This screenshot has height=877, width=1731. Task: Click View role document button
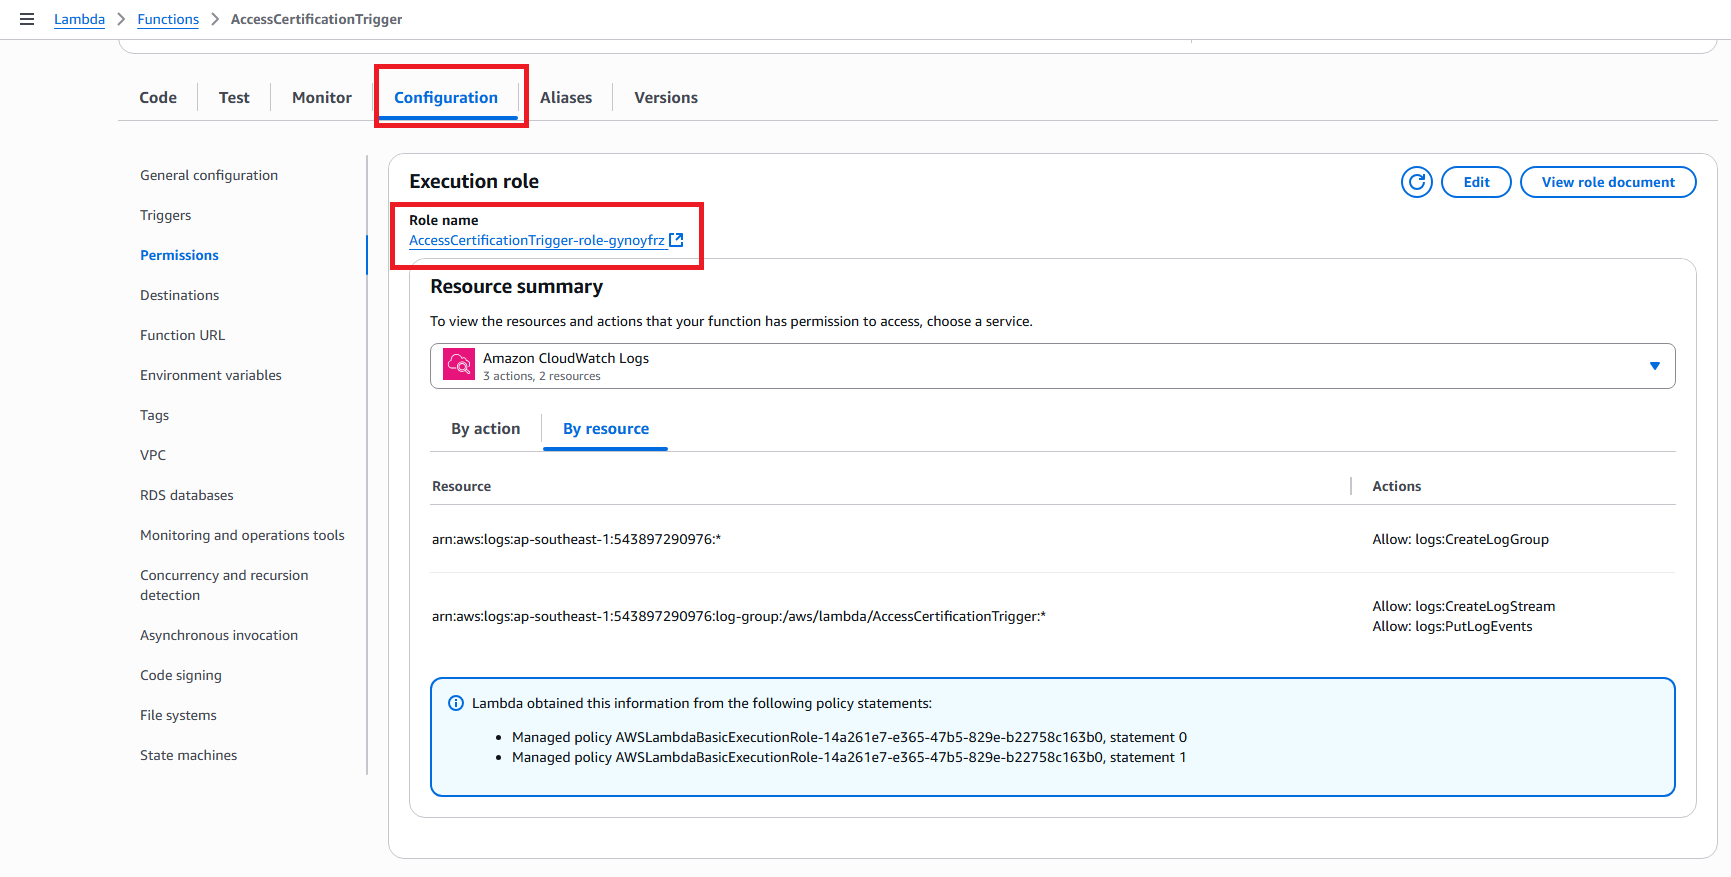click(1608, 182)
